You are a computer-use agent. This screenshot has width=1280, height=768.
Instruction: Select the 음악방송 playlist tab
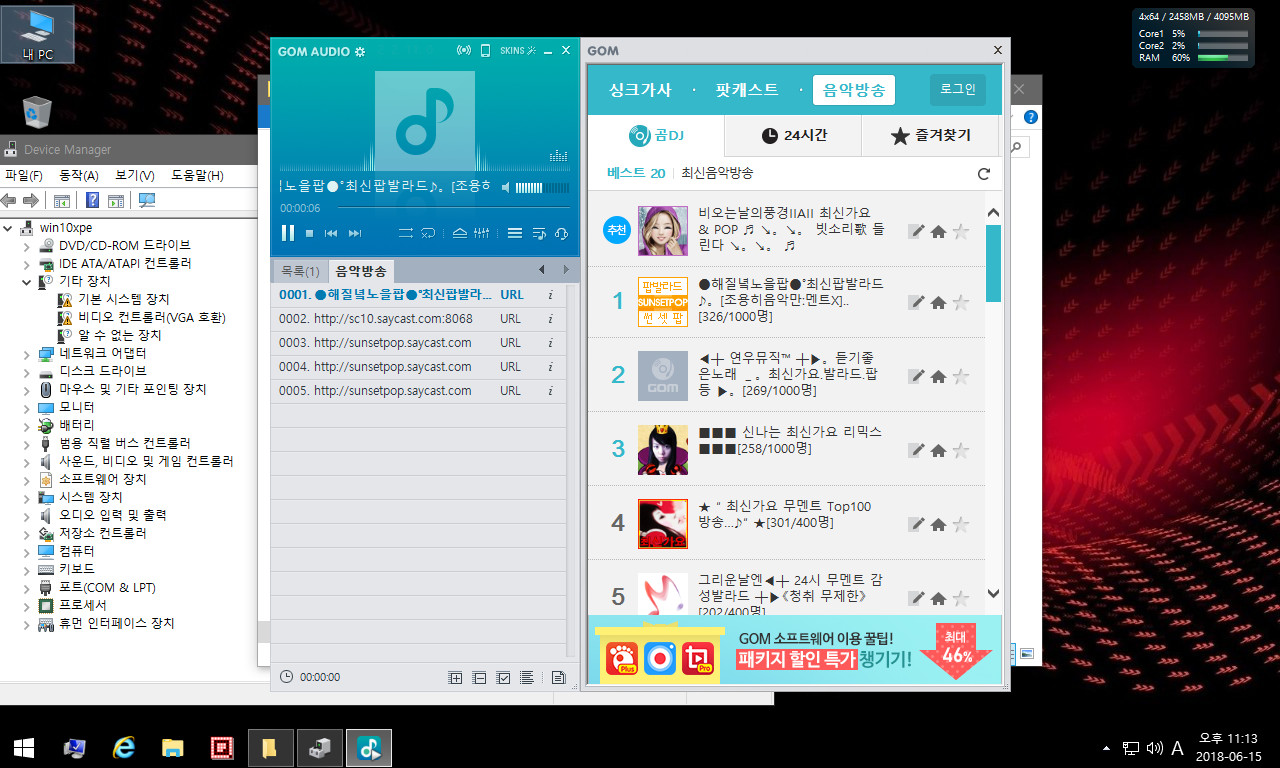pyautogui.click(x=361, y=271)
